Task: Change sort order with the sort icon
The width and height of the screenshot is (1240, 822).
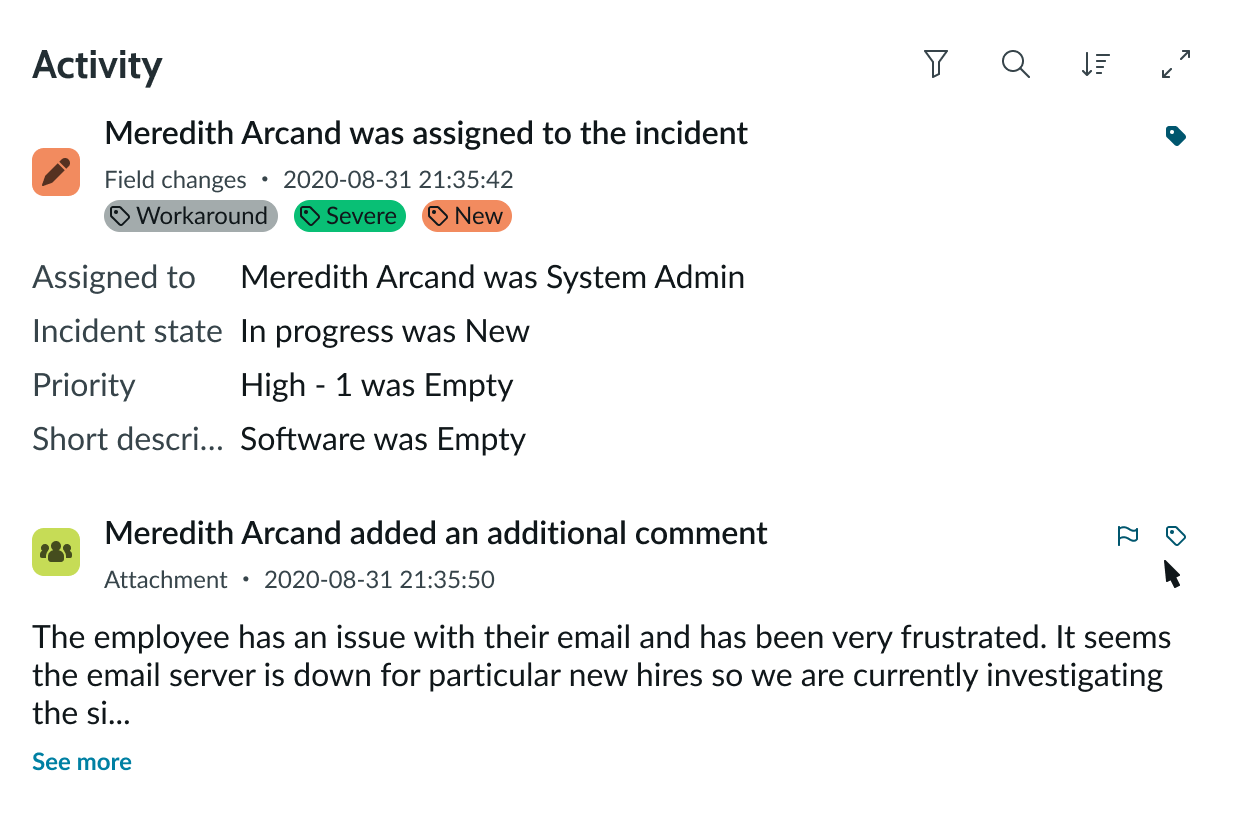Action: [1096, 65]
